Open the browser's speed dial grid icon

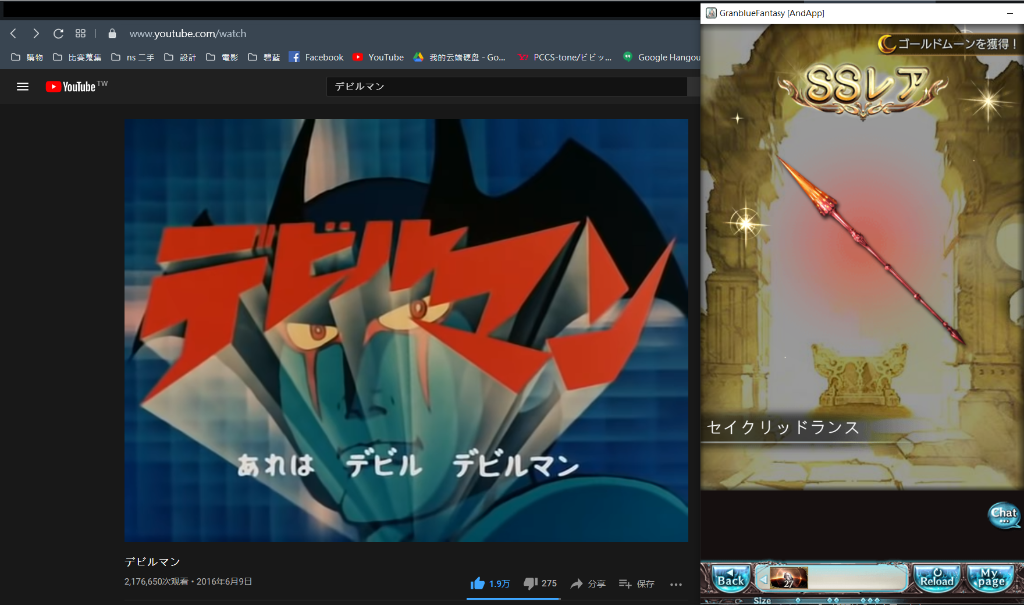[80, 33]
